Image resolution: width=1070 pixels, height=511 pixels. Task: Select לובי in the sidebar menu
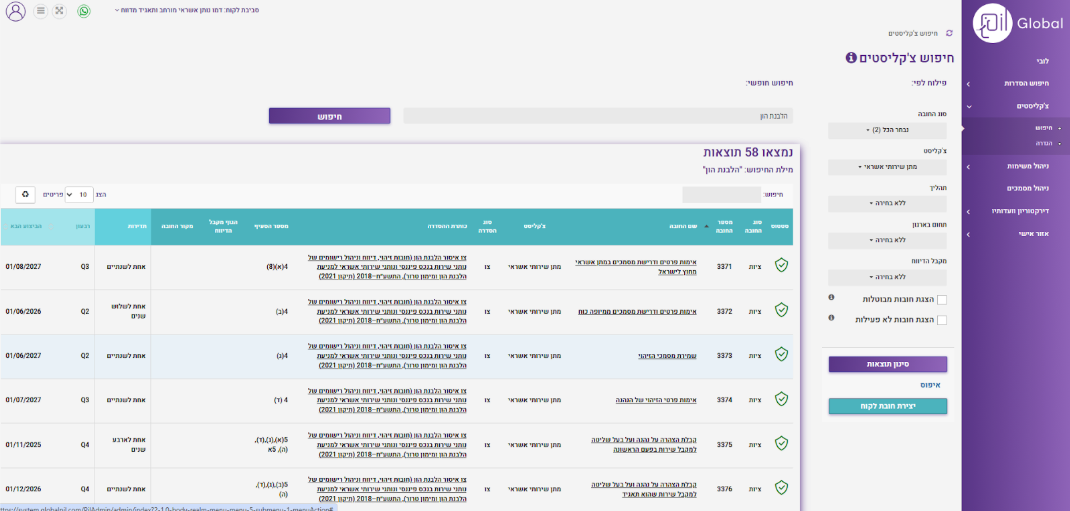(x=1041, y=61)
